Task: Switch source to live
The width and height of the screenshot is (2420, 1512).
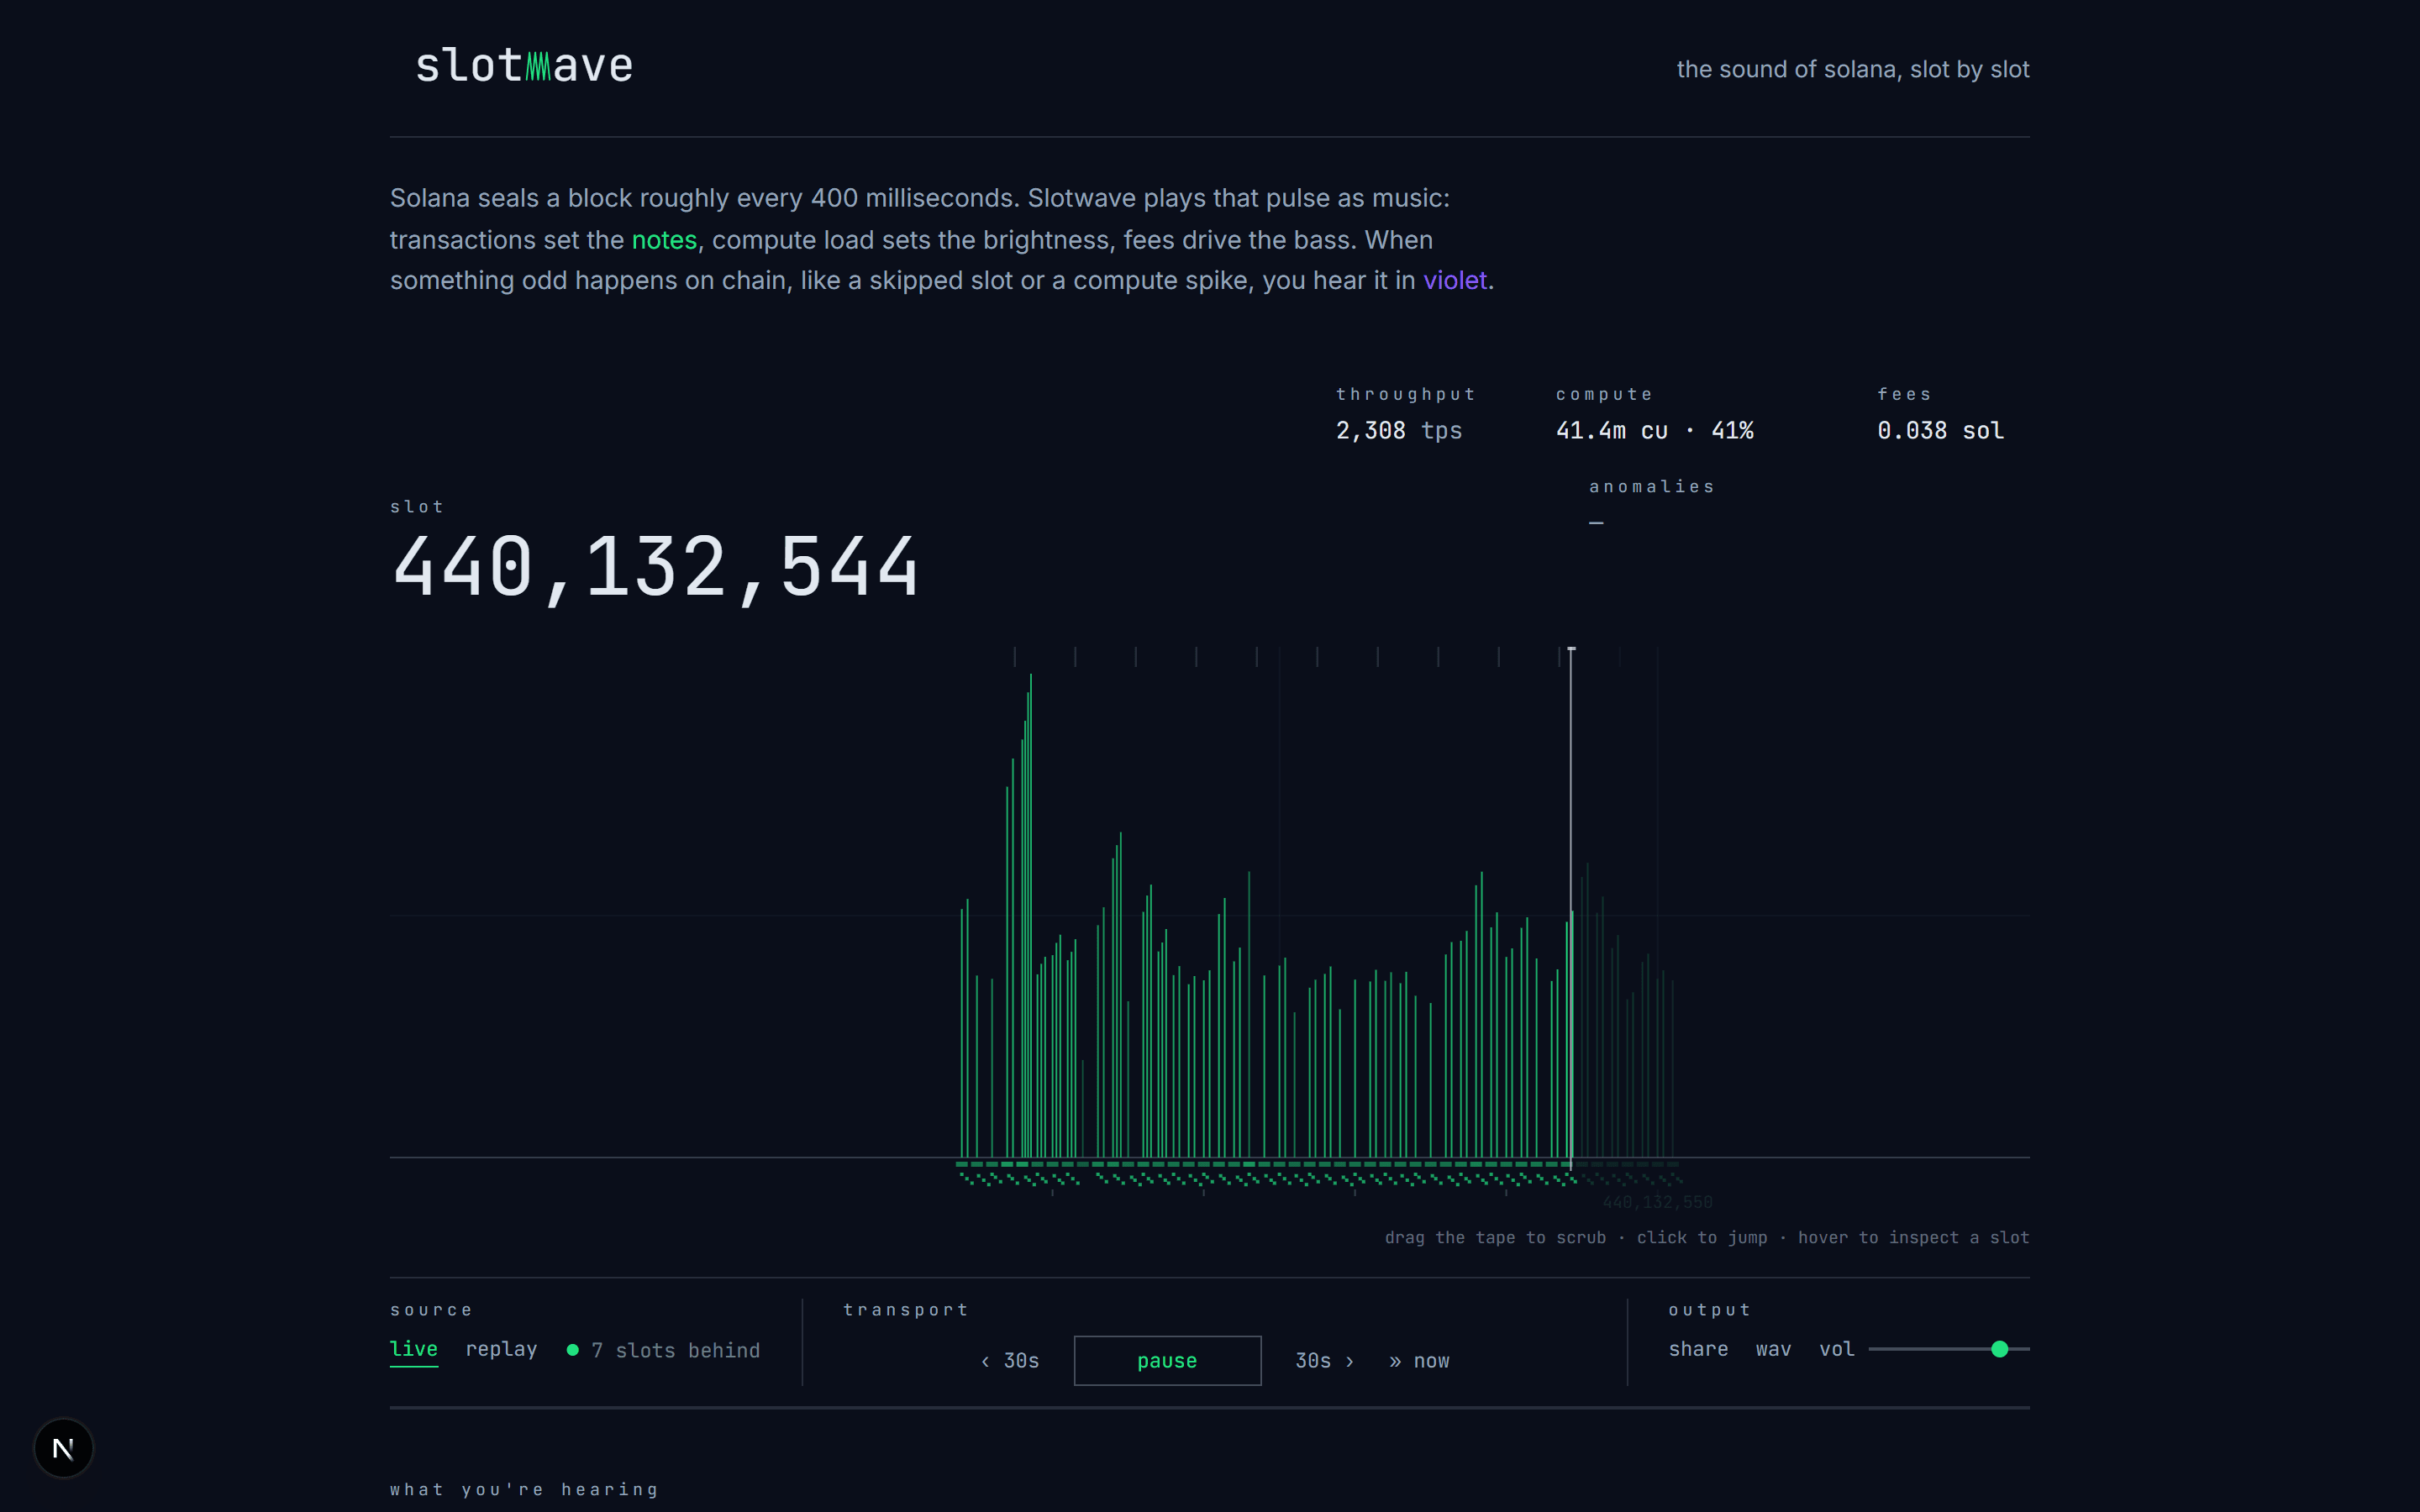Action: (x=414, y=1349)
